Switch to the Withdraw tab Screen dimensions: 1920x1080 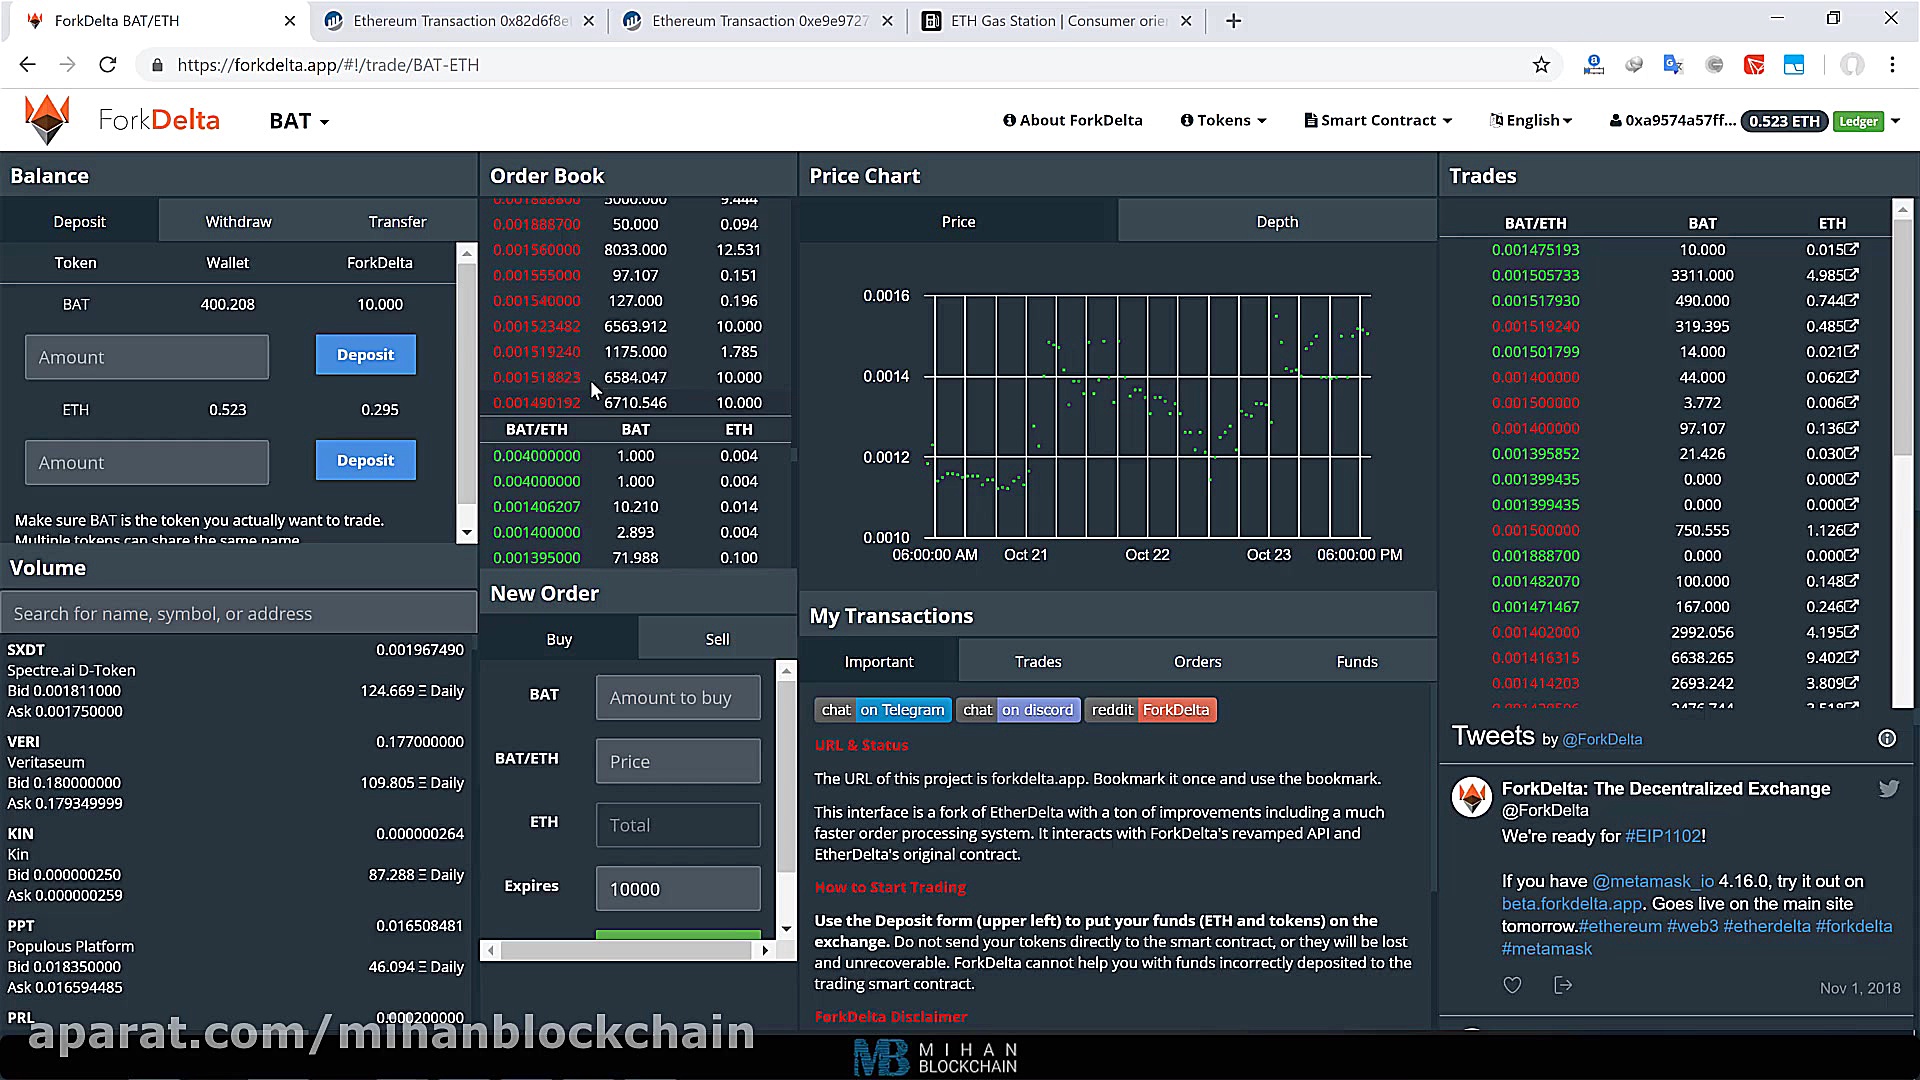pyautogui.click(x=238, y=221)
